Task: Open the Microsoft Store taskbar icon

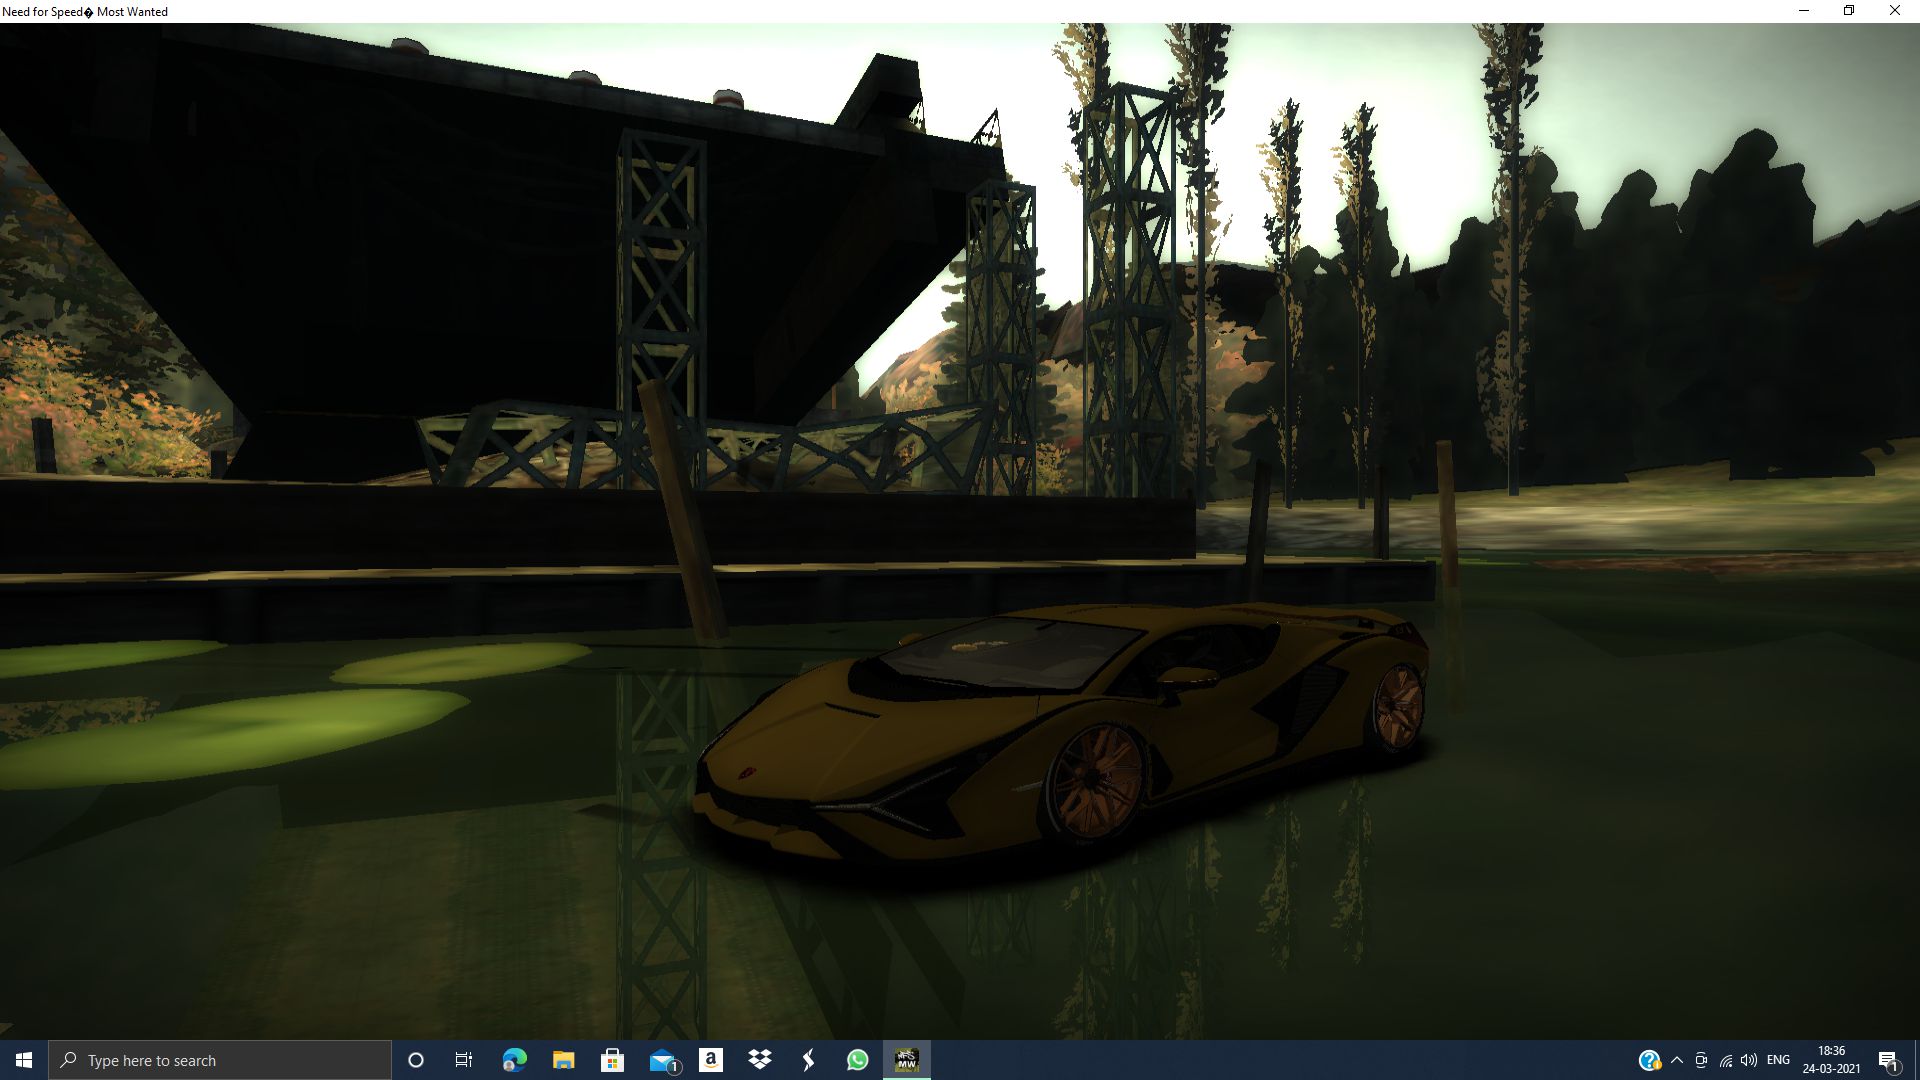Action: point(612,1060)
